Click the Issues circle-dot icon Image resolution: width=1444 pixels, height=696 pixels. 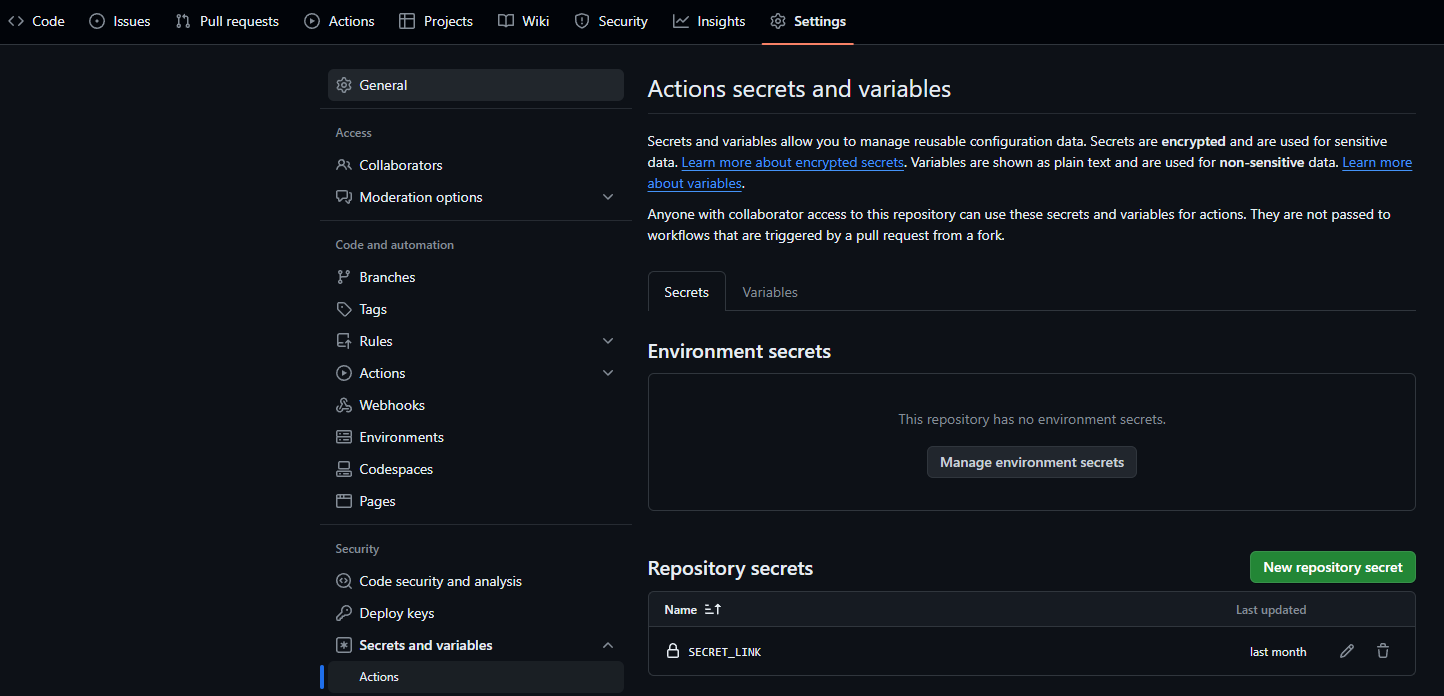[x=97, y=21]
